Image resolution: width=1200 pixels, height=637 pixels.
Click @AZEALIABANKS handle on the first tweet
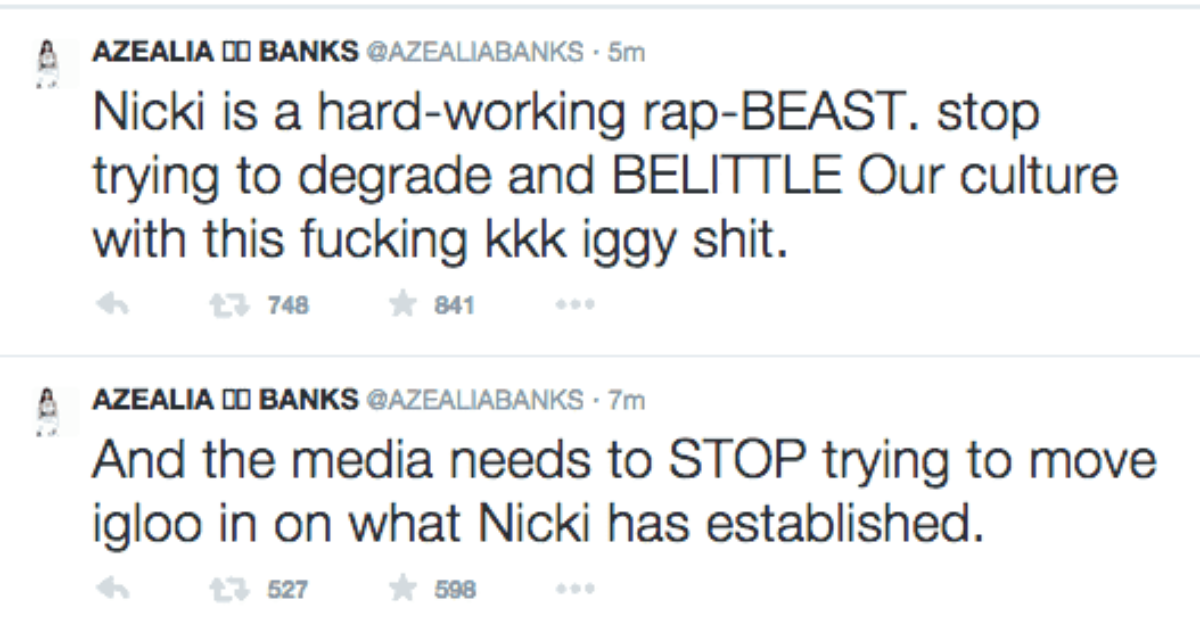pyautogui.click(x=475, y=52)
